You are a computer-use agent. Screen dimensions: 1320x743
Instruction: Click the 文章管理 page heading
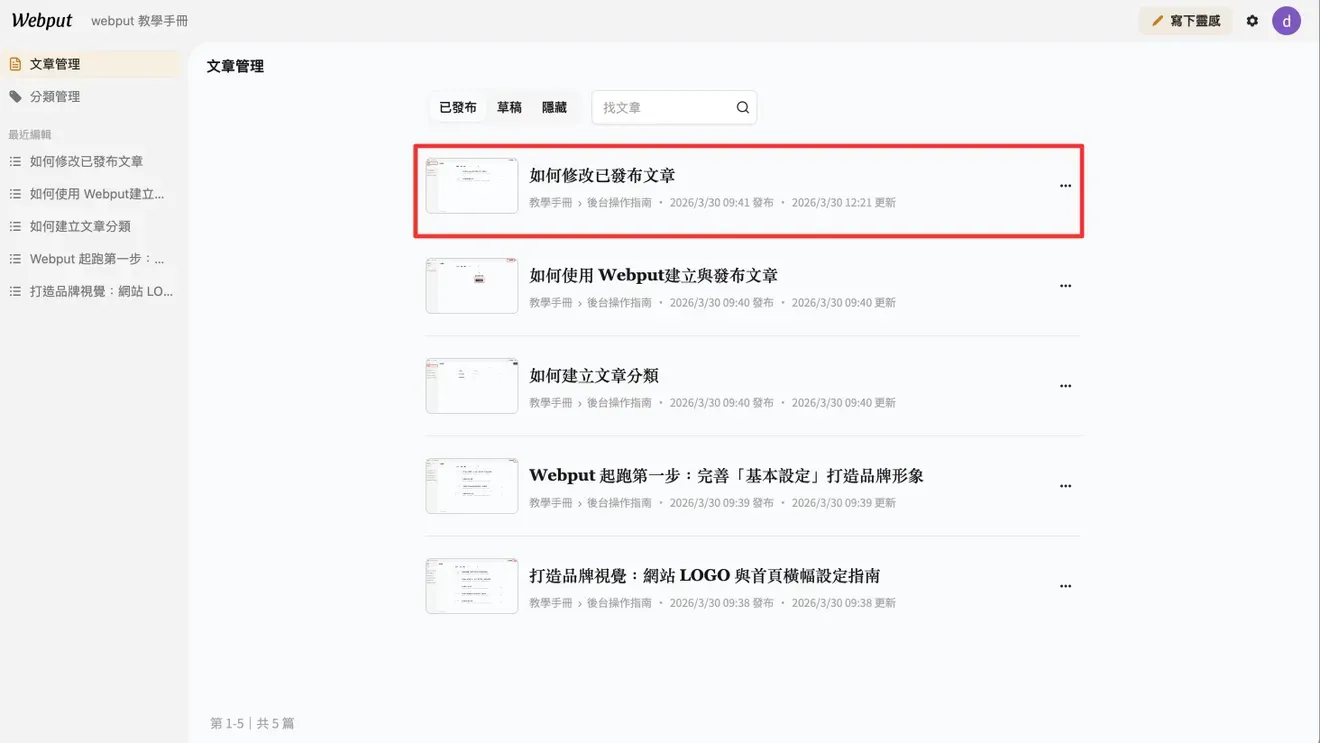(235, 66)
